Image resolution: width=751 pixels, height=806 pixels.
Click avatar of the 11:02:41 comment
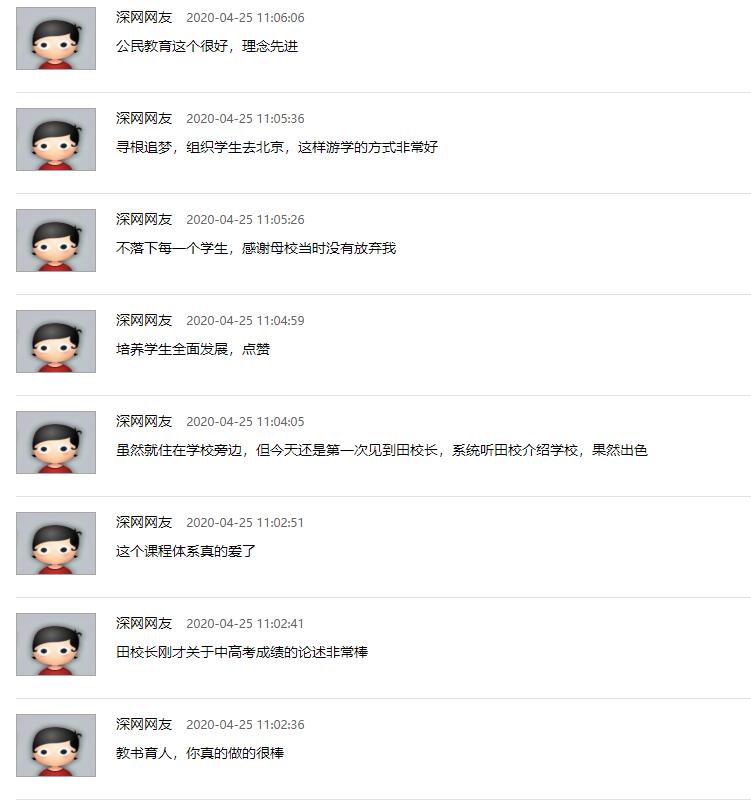pyautogui.click(x=56, y=645)
